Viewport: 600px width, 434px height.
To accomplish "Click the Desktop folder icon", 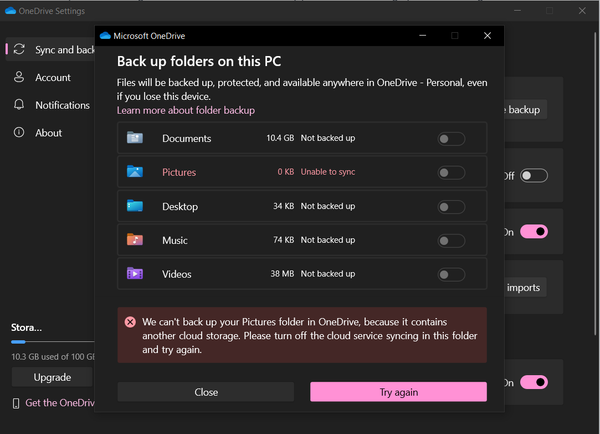I will (x=135, y=206).
